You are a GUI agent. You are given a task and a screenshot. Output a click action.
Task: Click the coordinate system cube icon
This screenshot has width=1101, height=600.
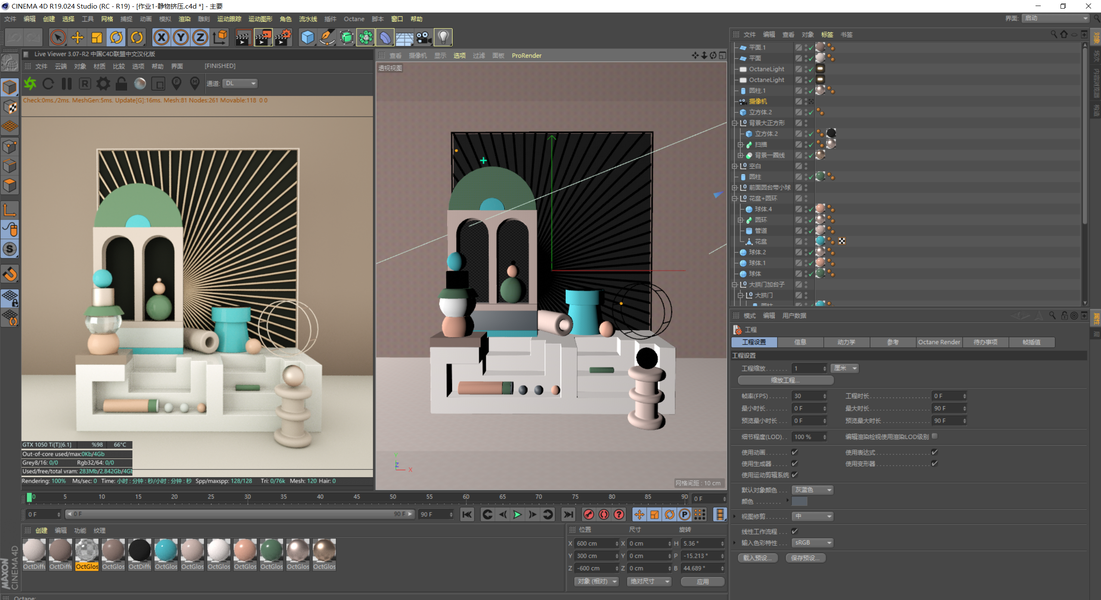point(220,37)
